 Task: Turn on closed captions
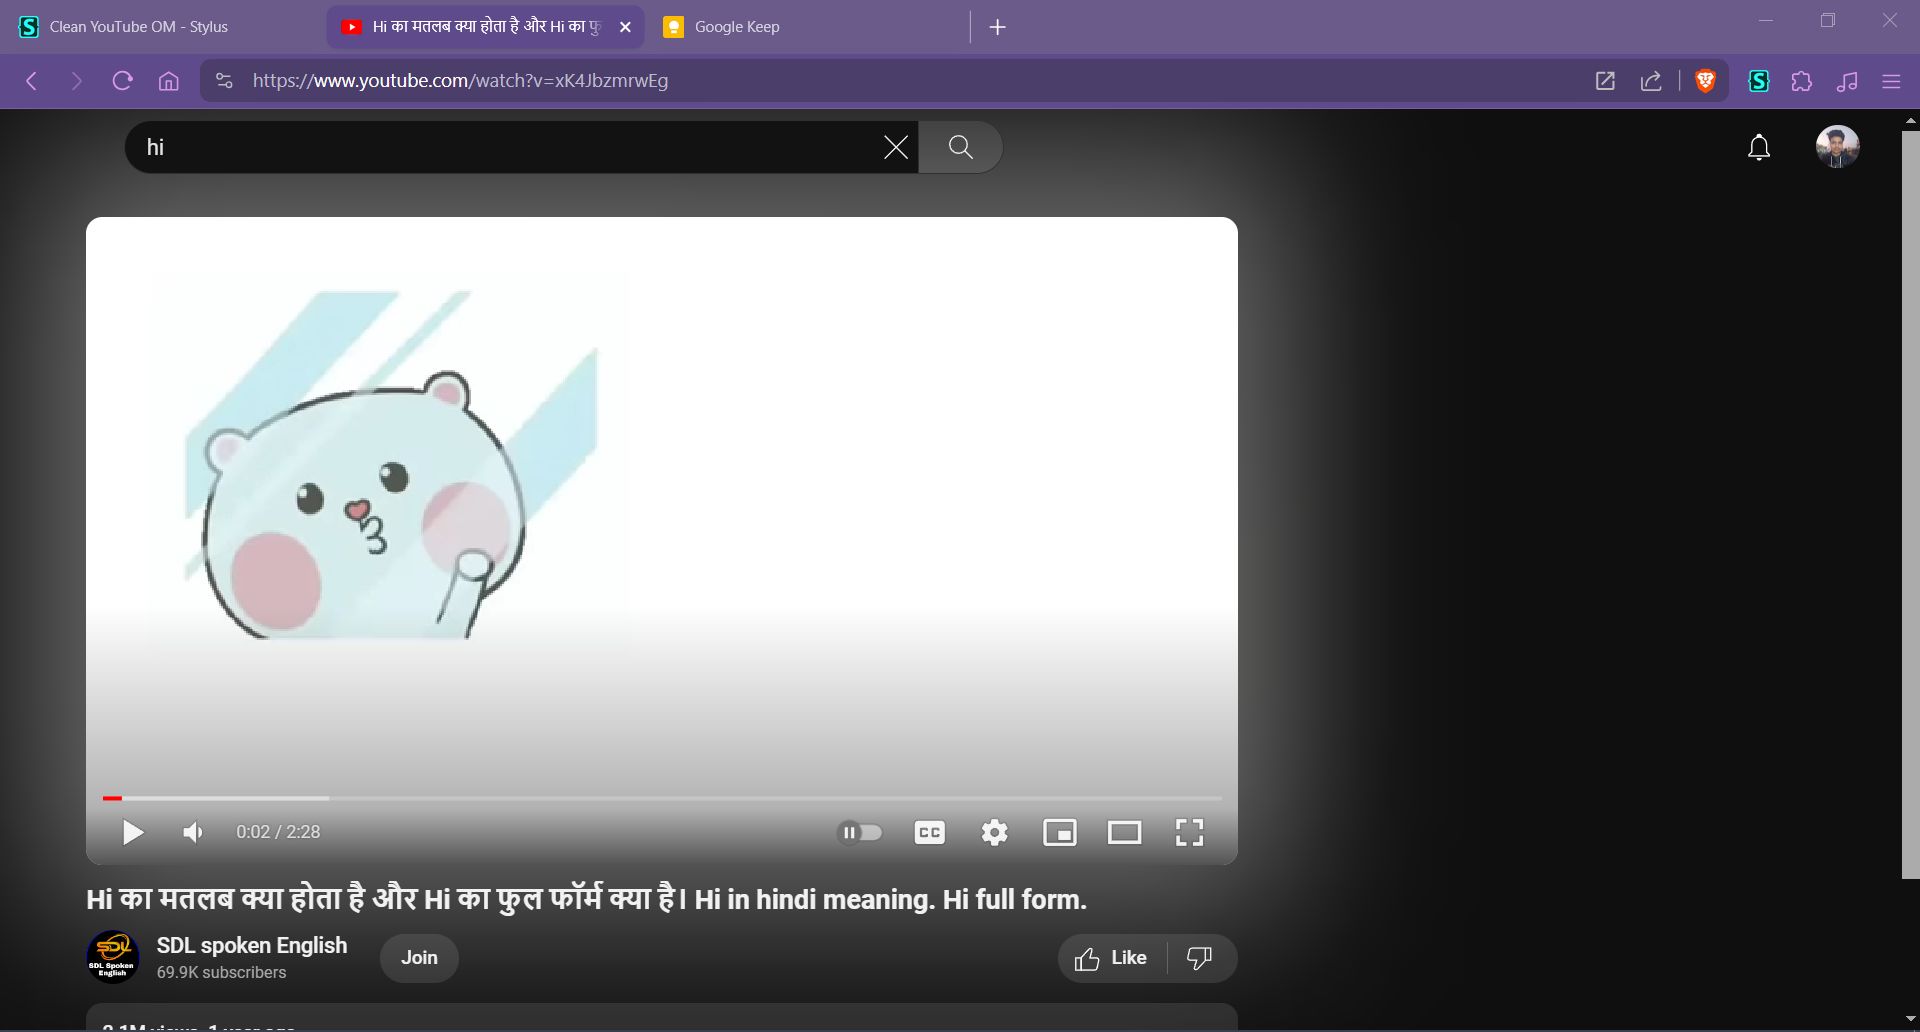(x=930, y=832)
